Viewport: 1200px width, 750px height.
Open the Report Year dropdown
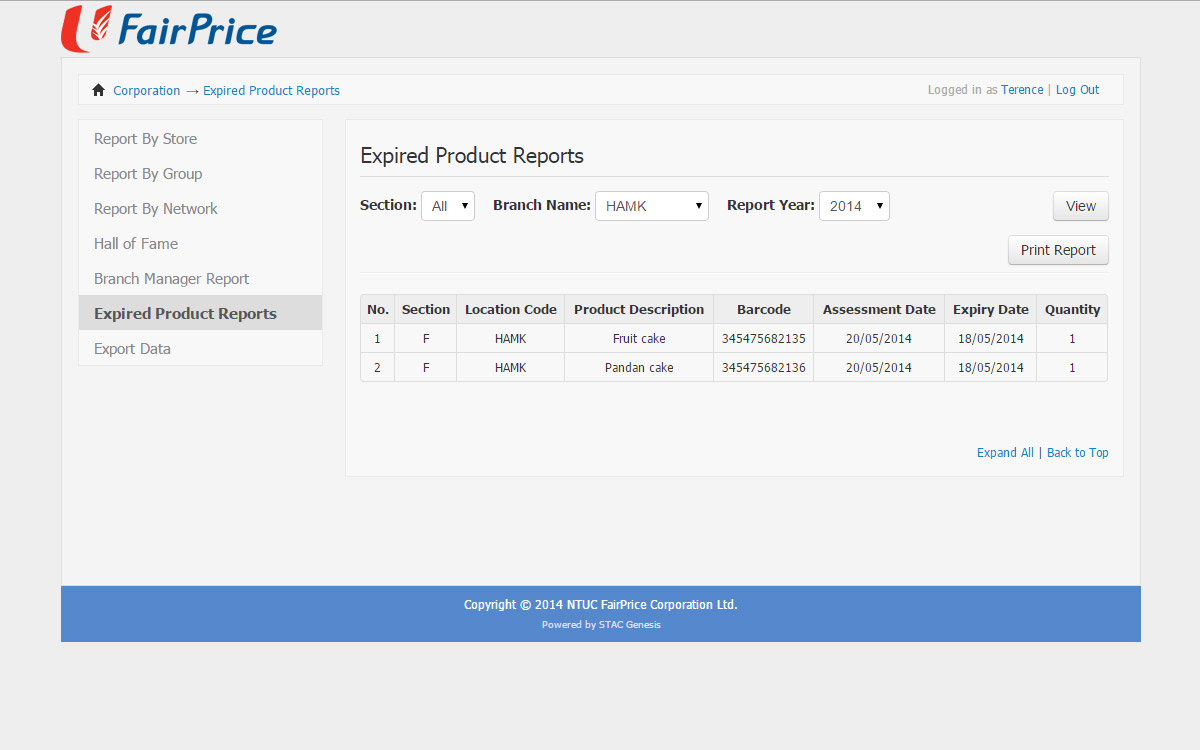click(854, 206)
